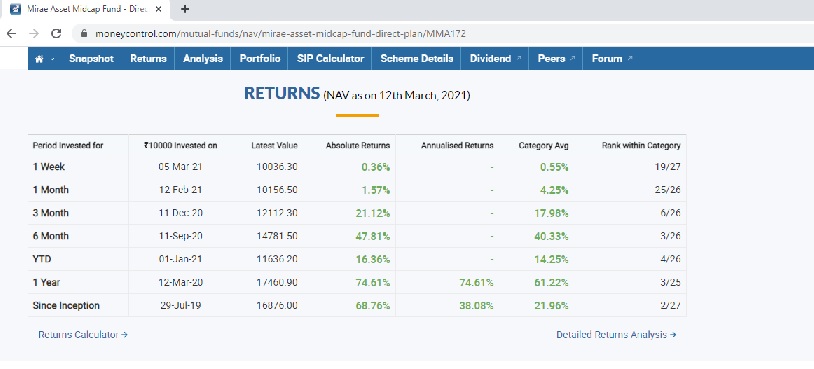
Task: Click category average '0.55%'
Action: click(554, 167)
